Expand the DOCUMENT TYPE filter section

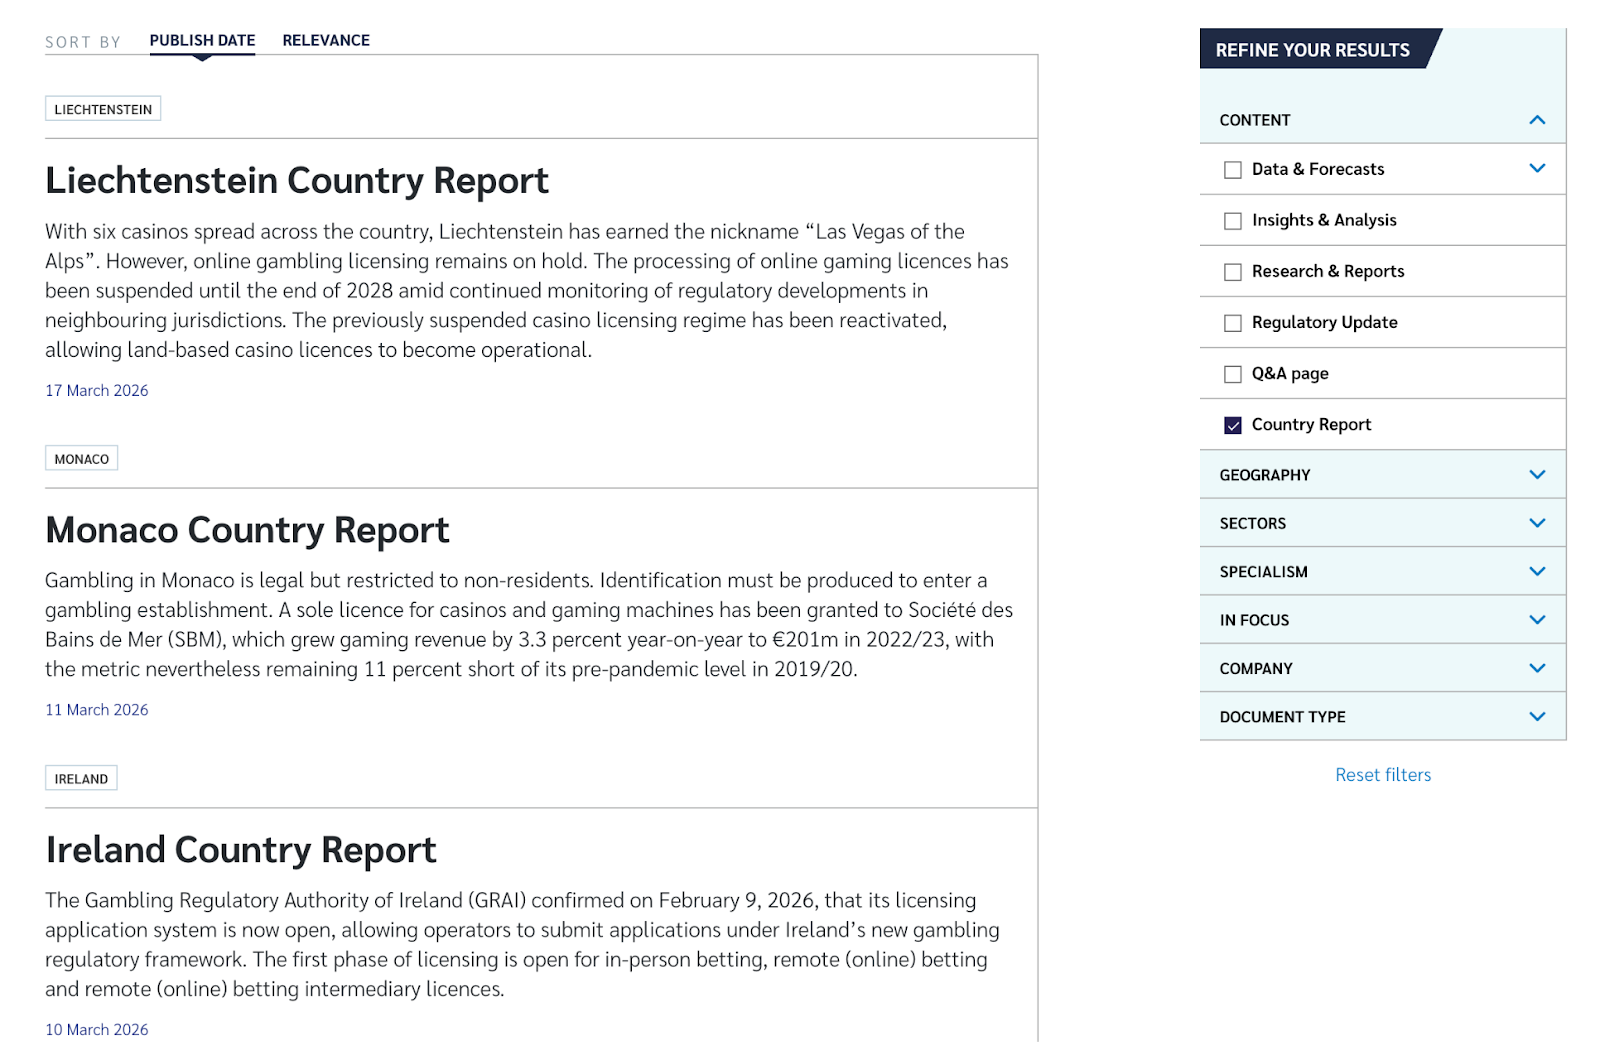1382,717
